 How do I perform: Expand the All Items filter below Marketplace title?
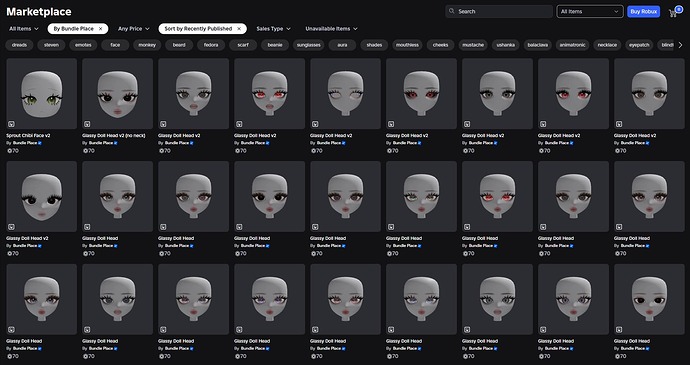coord(24,29)
